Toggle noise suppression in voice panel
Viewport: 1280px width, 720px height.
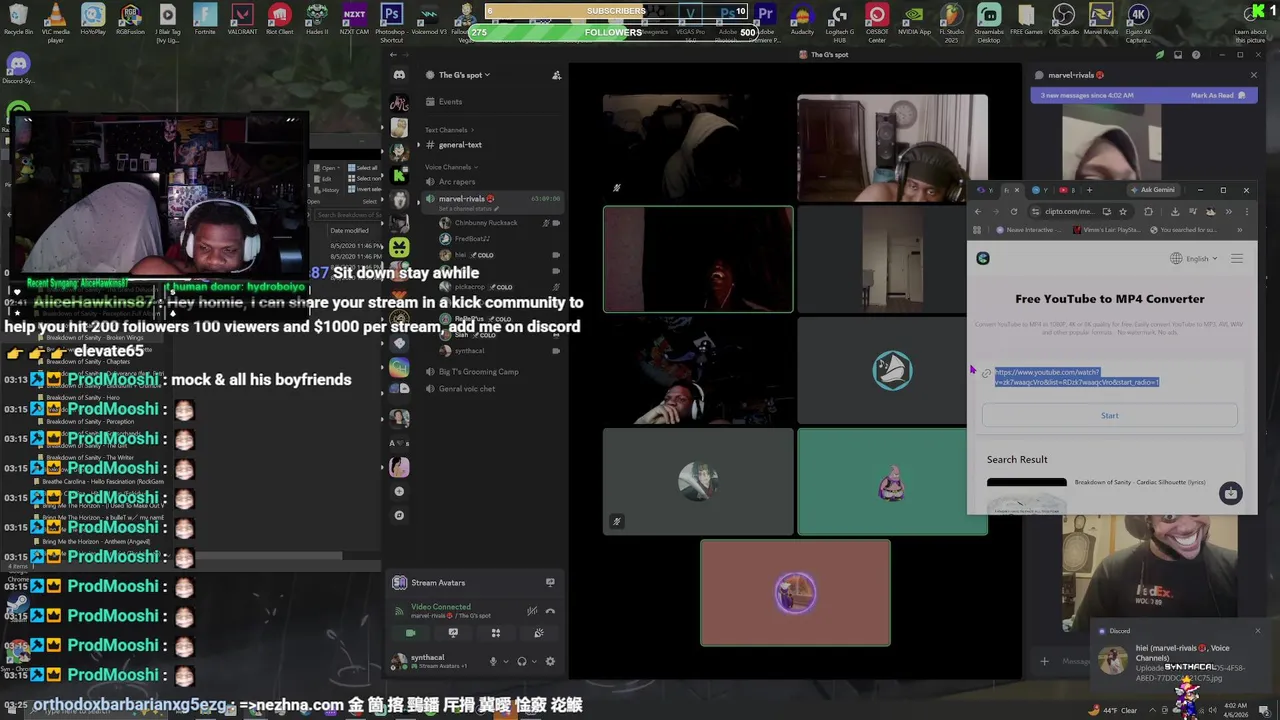[532, 611]
